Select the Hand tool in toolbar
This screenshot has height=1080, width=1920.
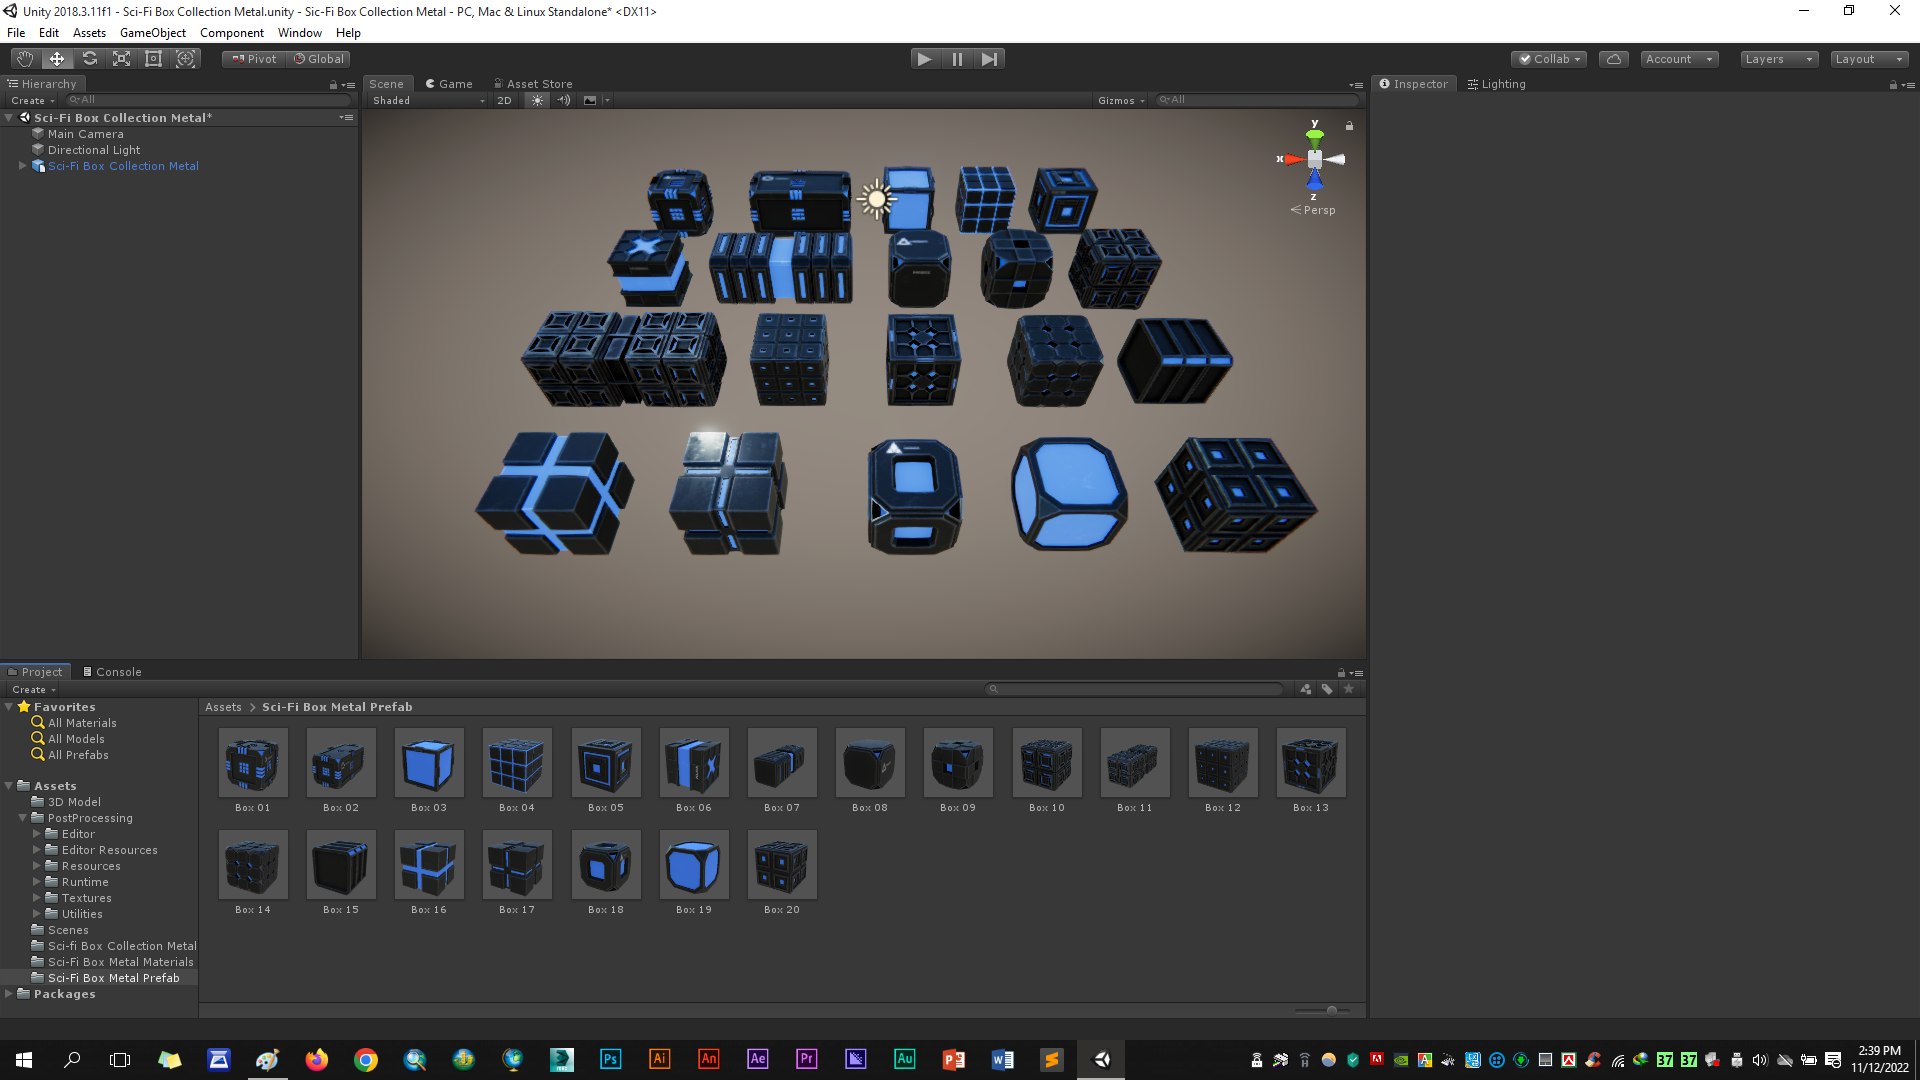25,59
